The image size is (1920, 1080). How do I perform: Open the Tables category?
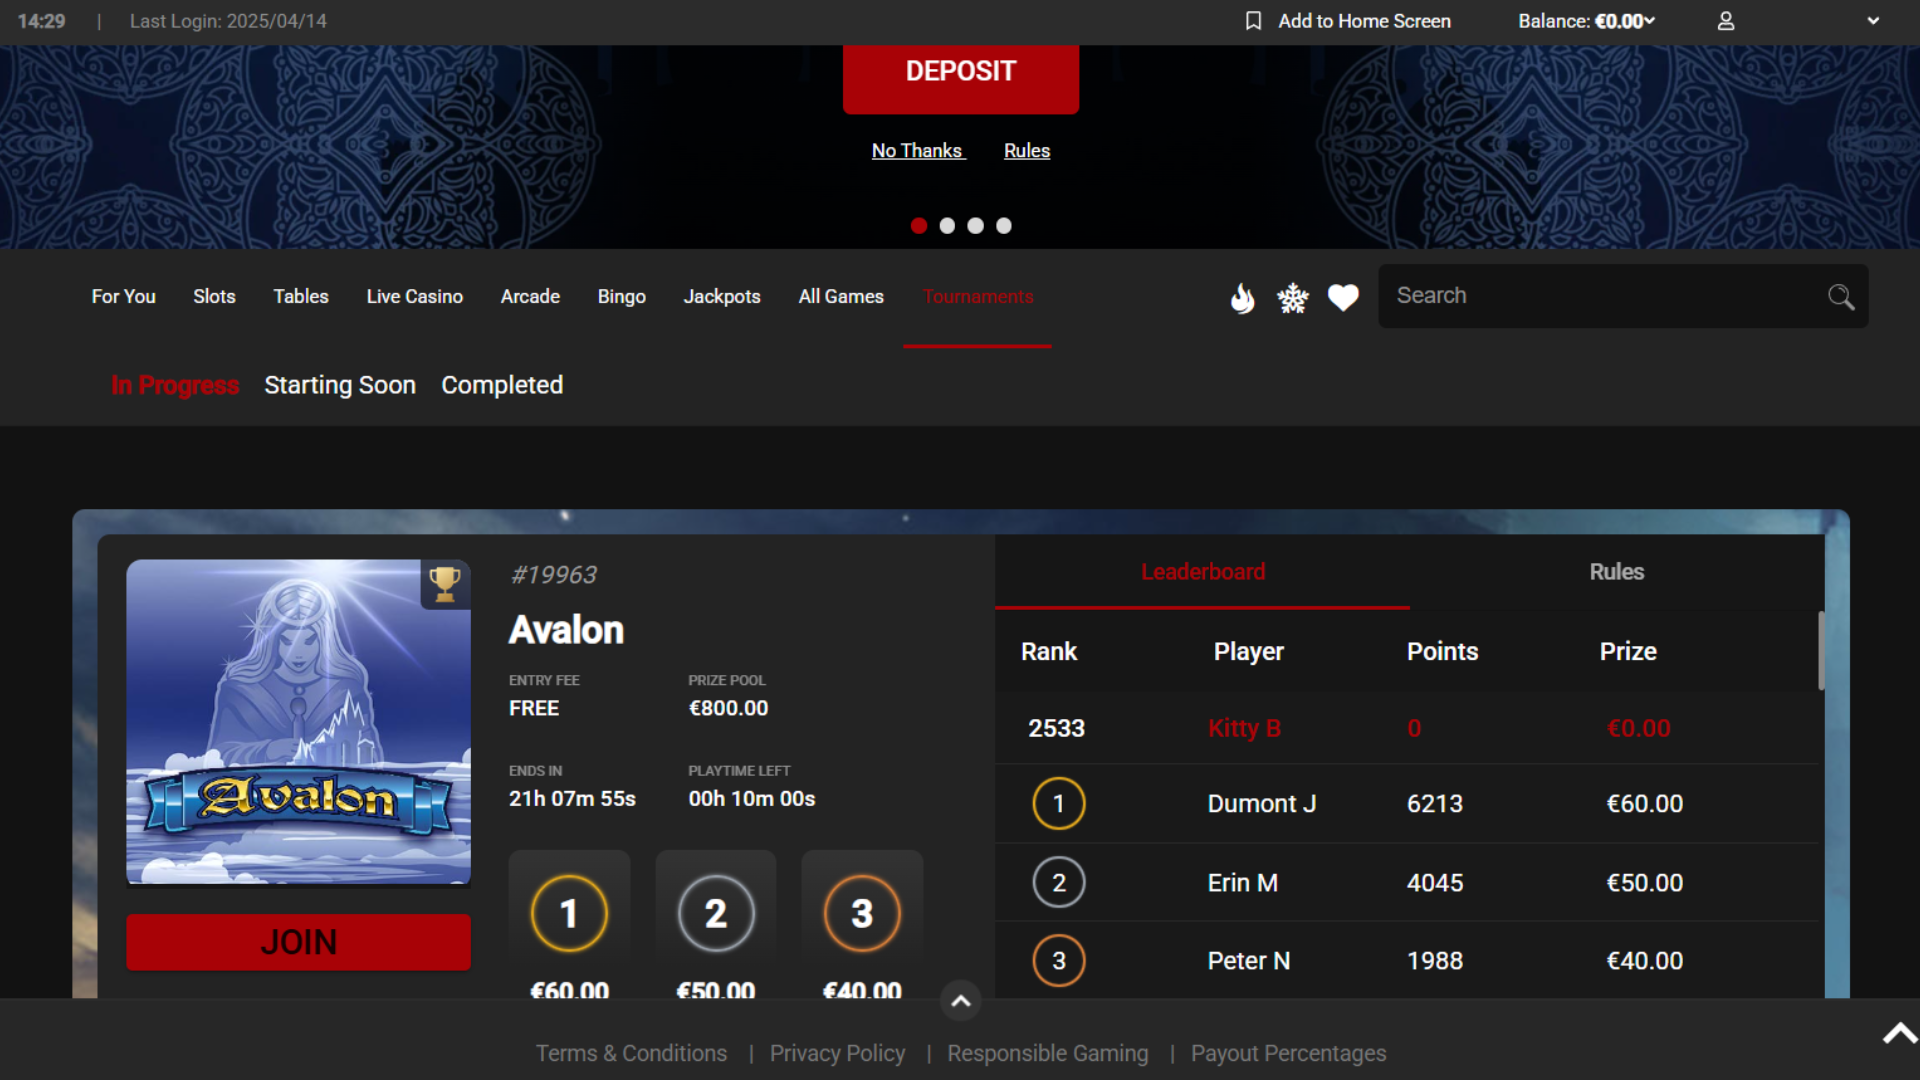(301, 297)
